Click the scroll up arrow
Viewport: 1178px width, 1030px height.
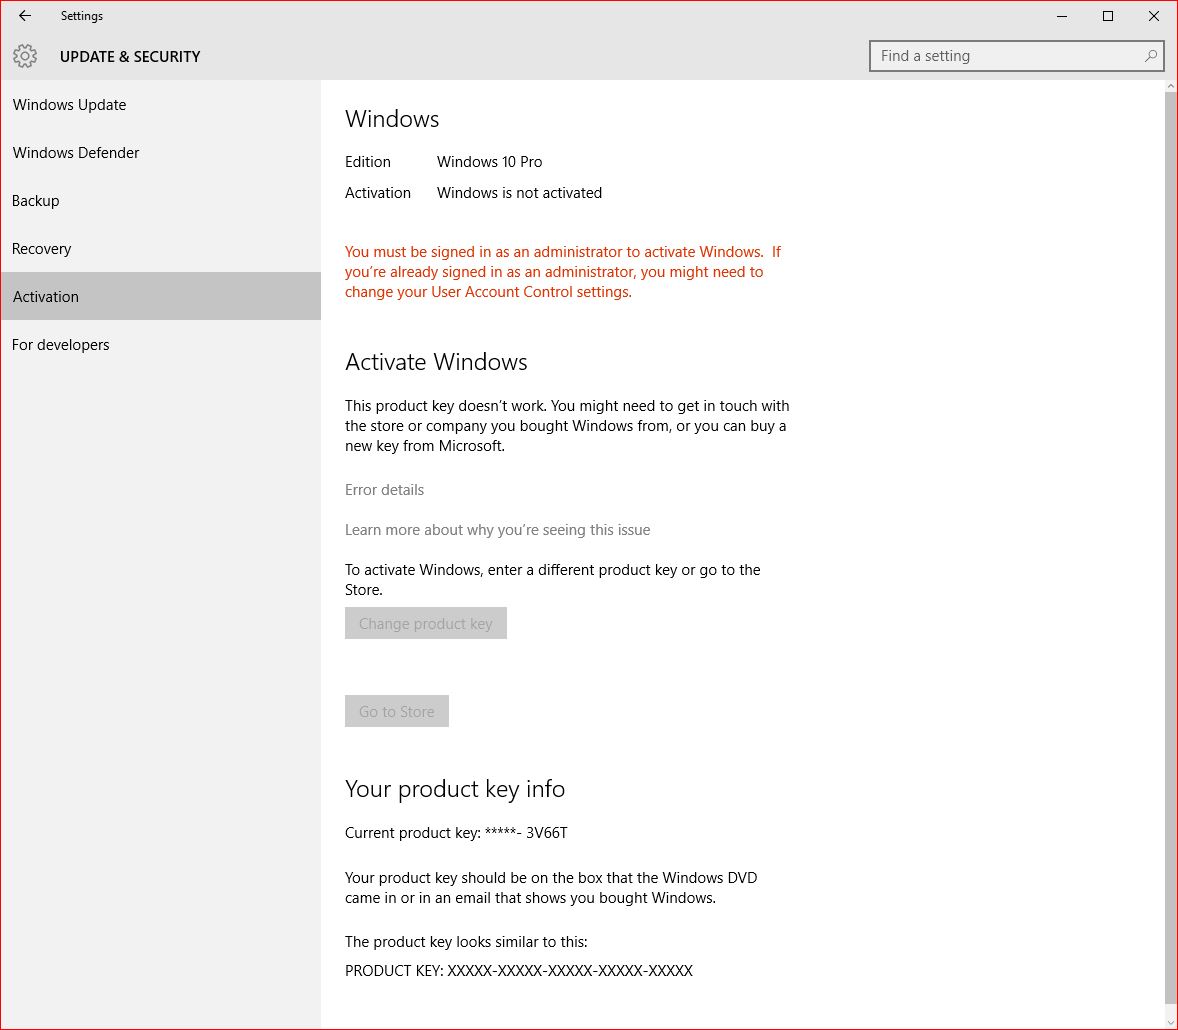pyautogui.click(x=1170, y=86)
